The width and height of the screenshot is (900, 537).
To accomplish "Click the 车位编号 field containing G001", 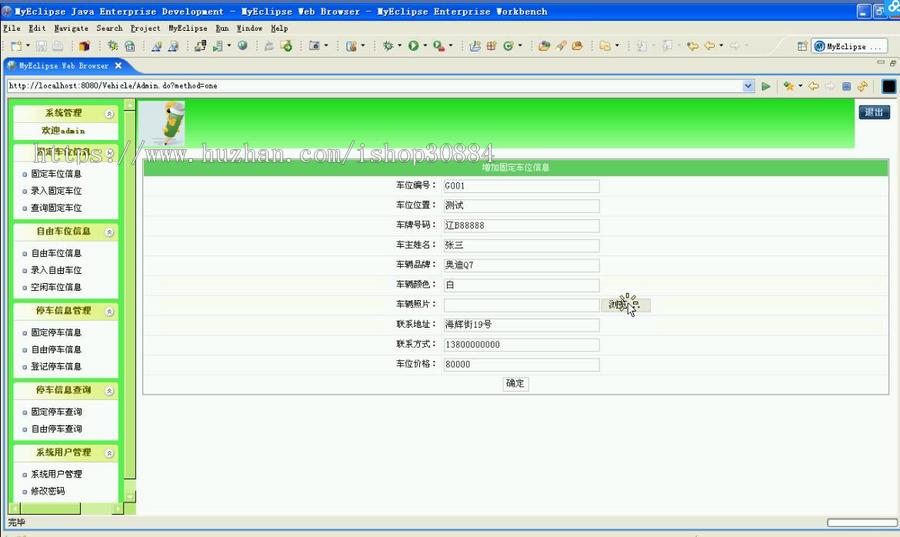I will 521,186.
